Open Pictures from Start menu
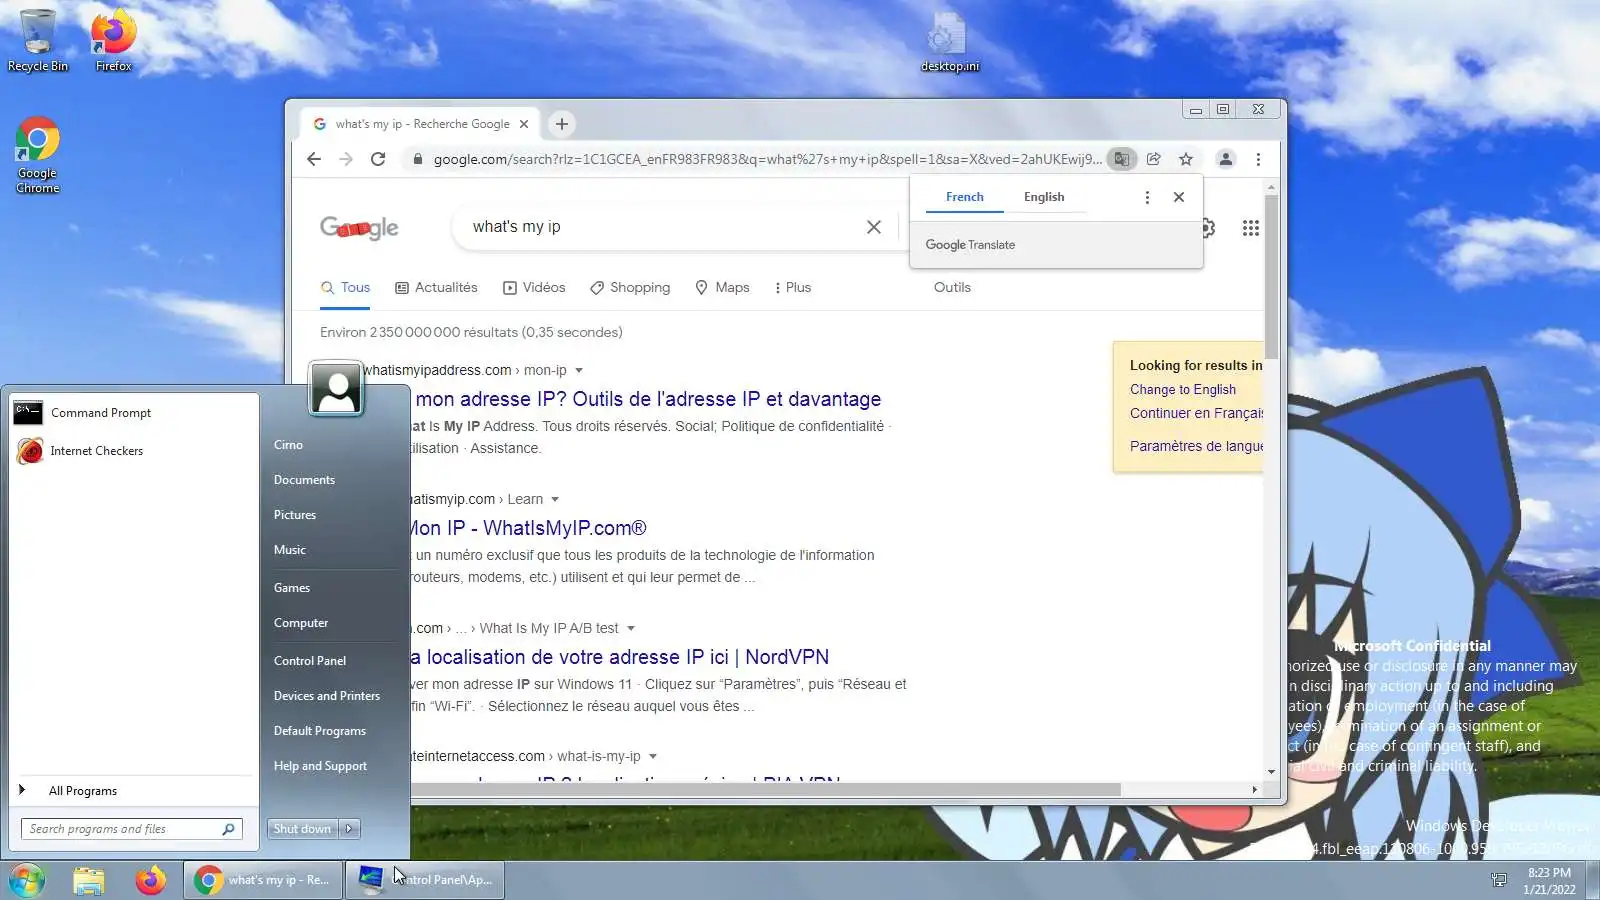 (x=295, y=515)
